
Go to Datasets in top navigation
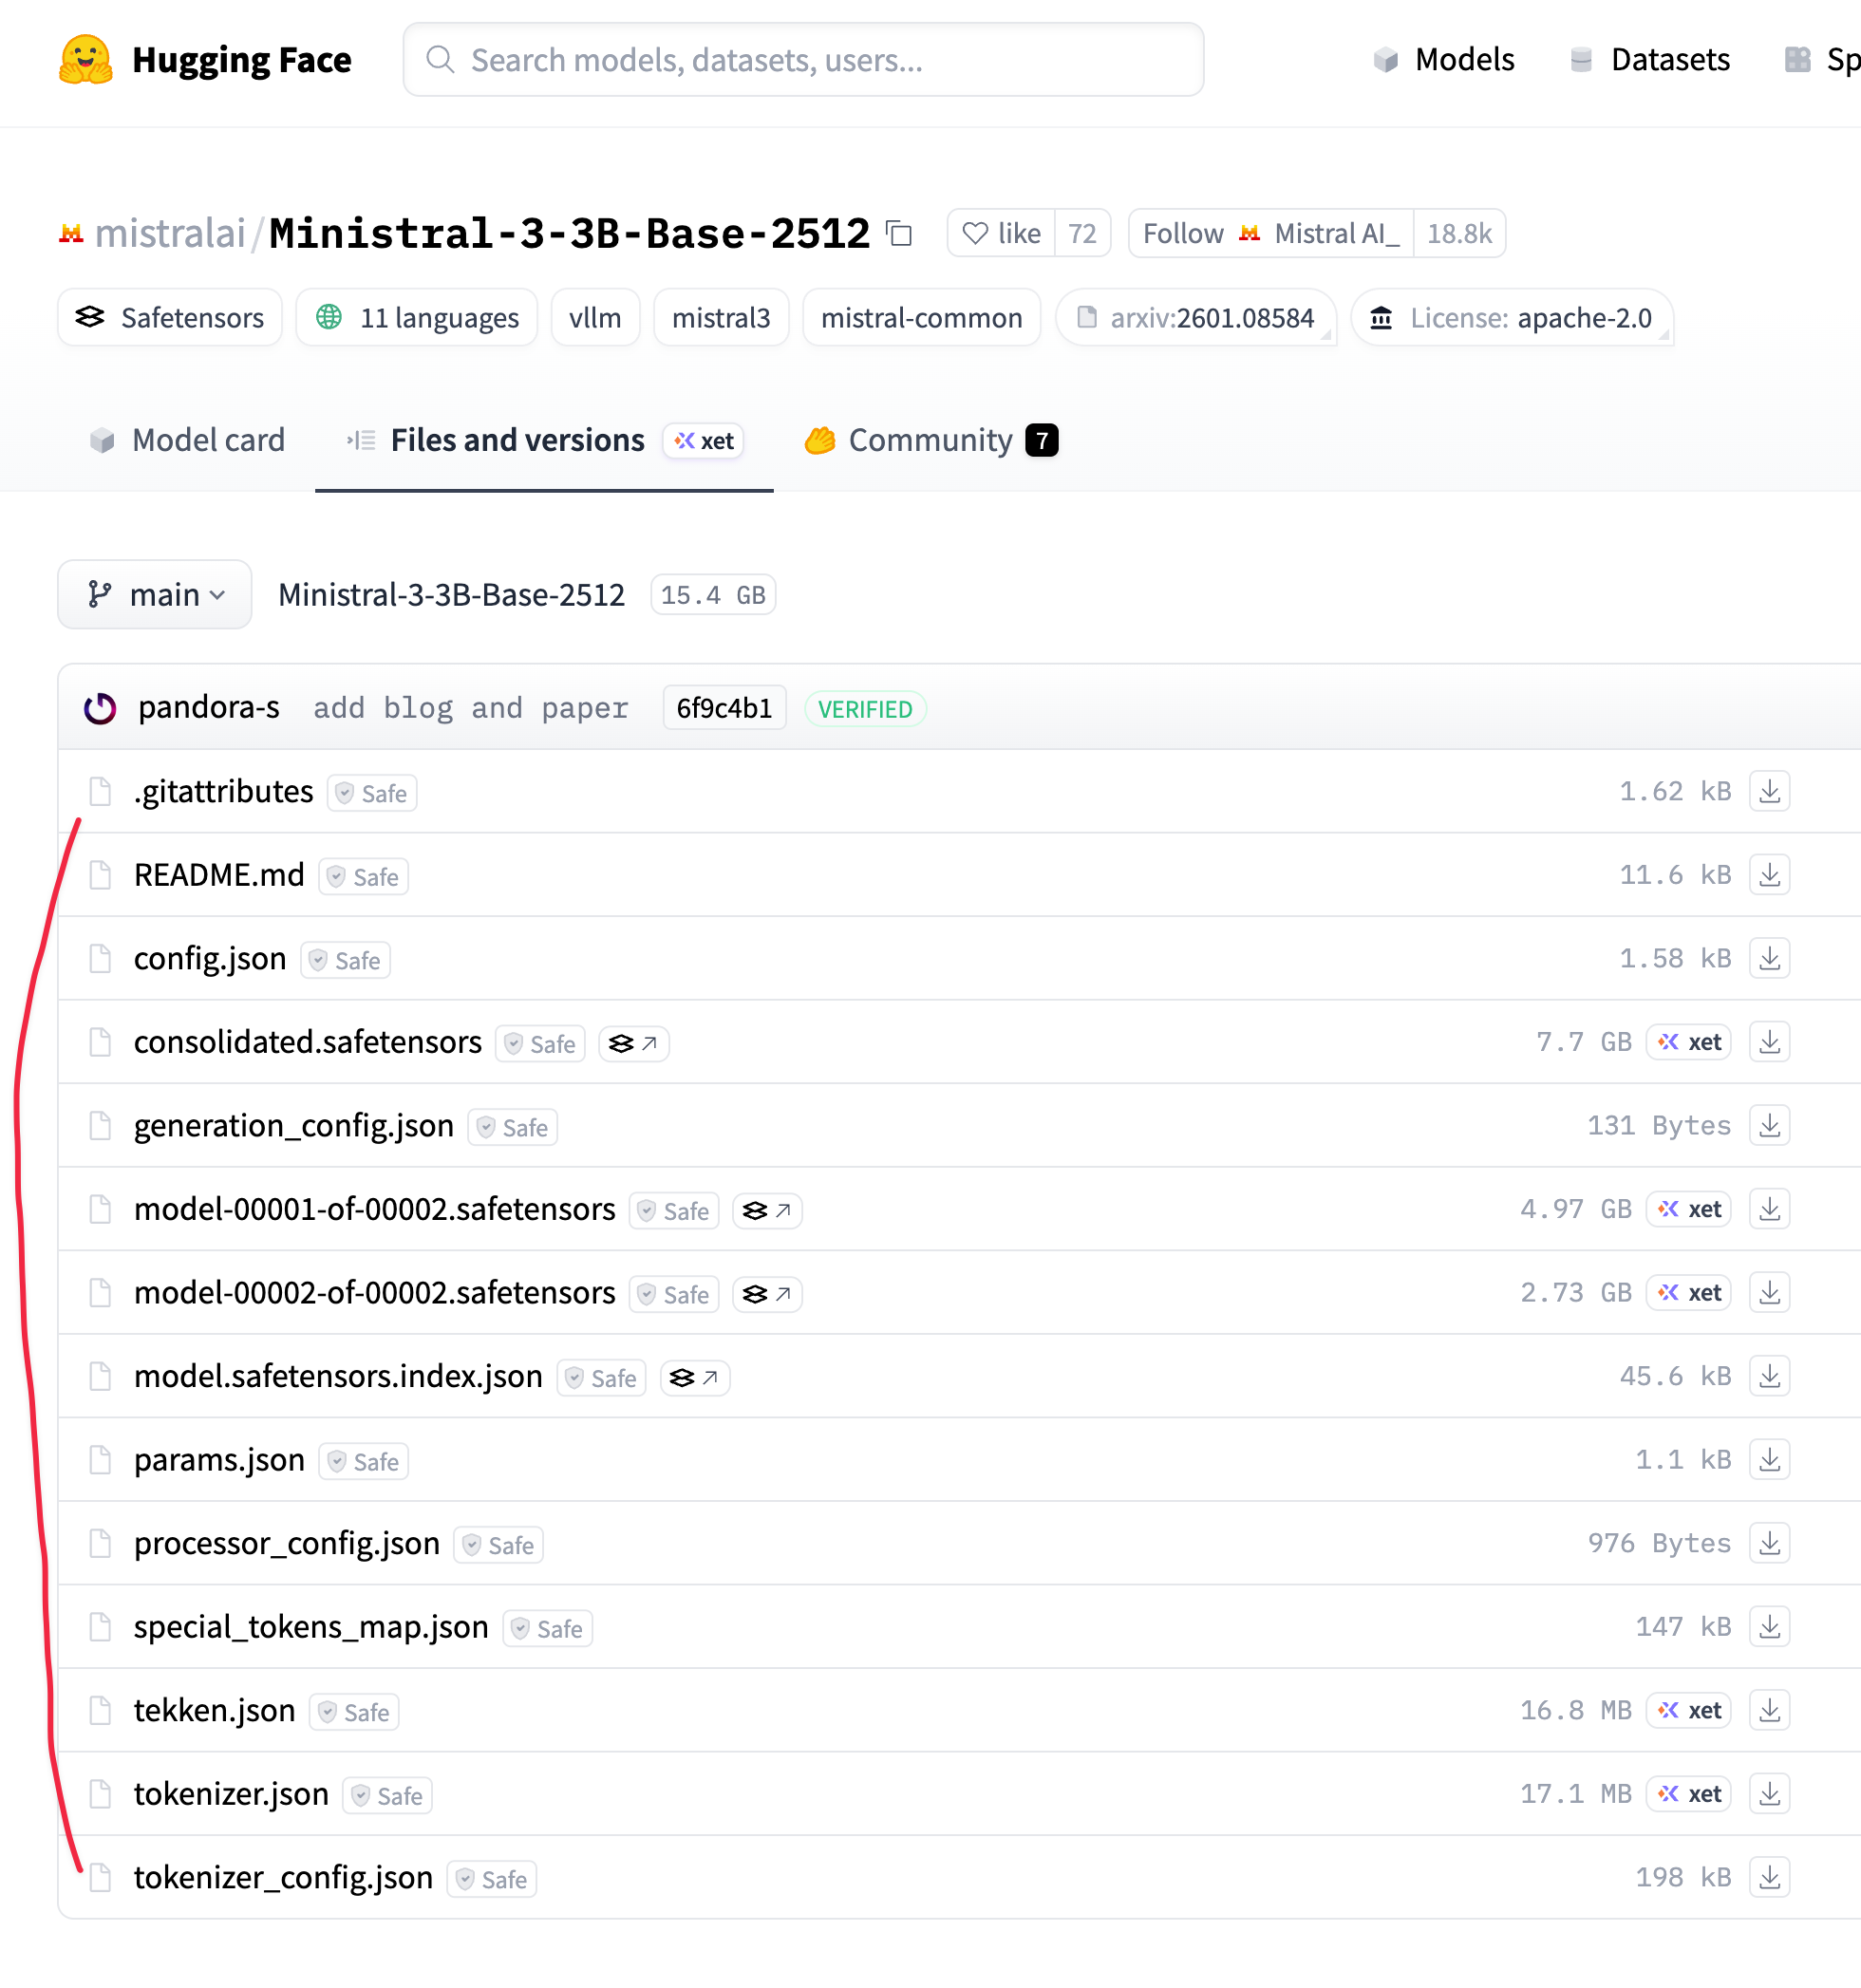point(1650,60)
